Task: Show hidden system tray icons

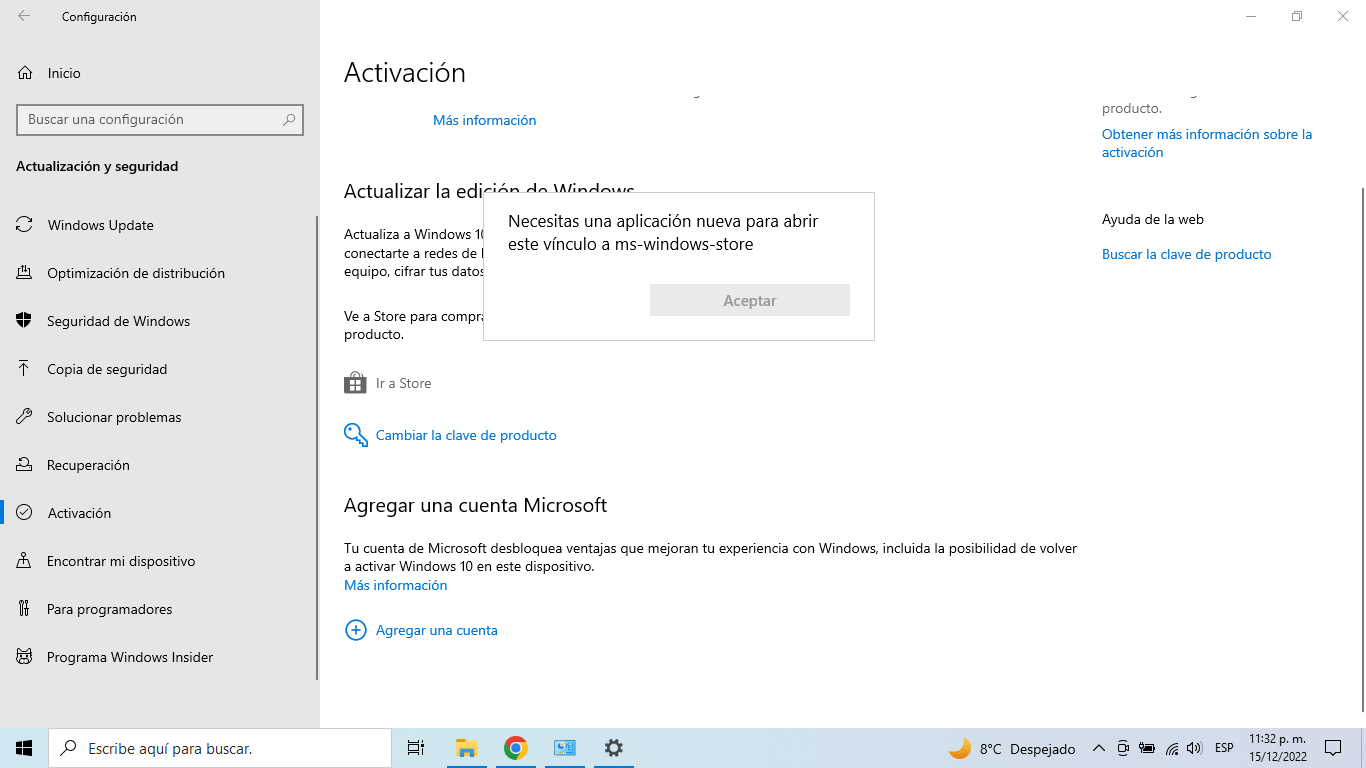Action: coord(1098,748)
